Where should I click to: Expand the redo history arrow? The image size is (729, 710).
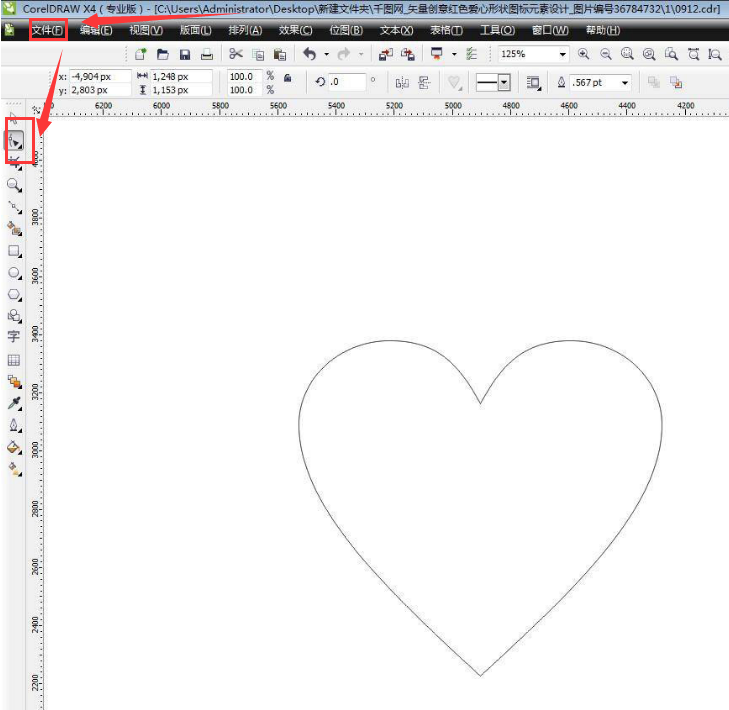361,54
